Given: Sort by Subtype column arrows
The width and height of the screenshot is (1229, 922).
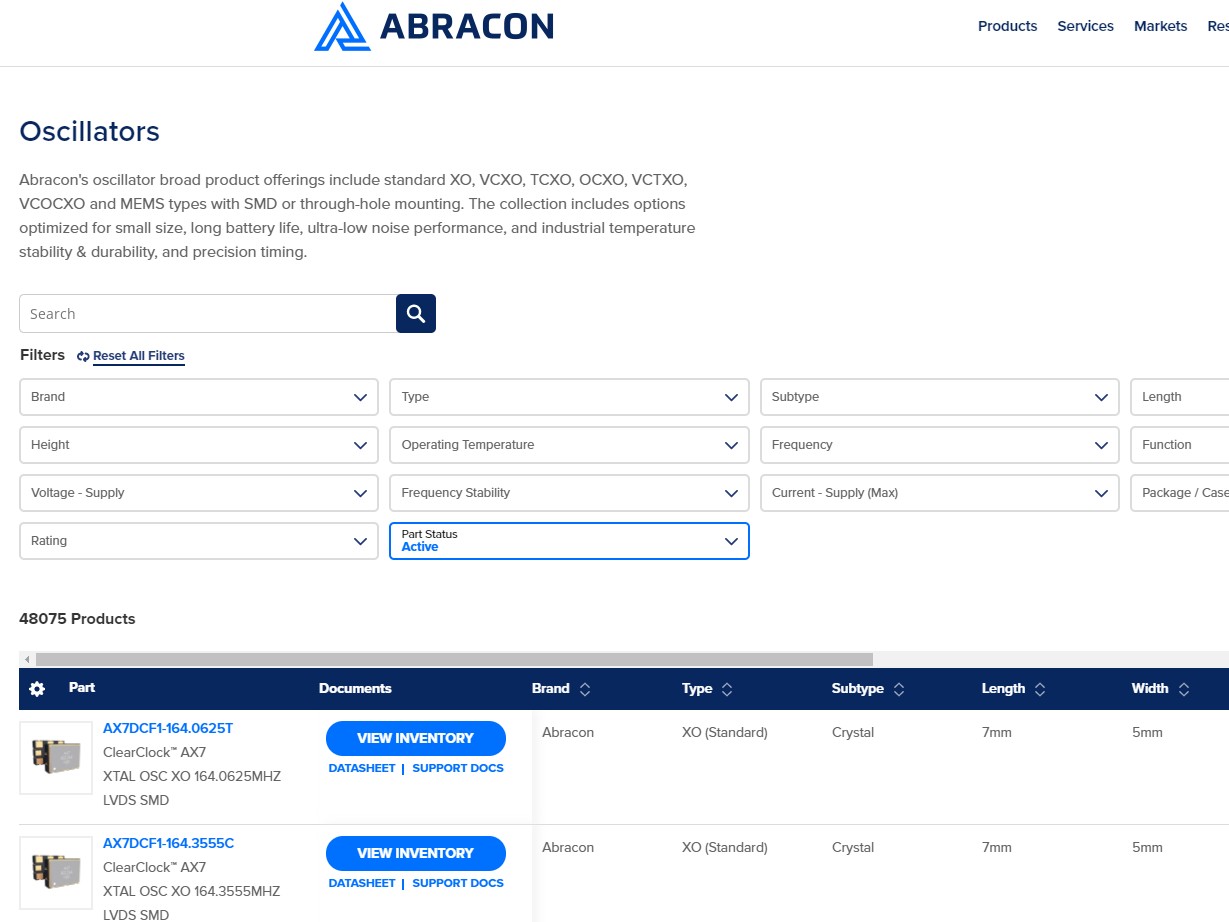Looking at the screenshot, I should pyautogui.click(x=899, y=689).
